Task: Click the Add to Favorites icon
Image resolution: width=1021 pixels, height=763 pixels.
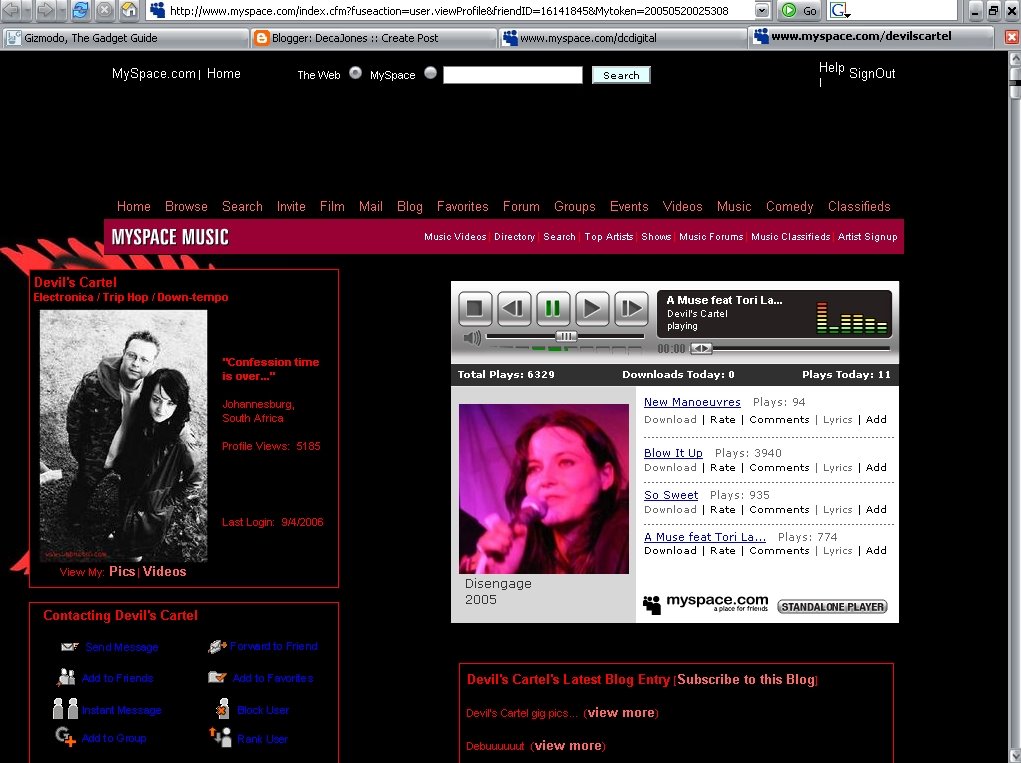Action: (x=217, y=677)
